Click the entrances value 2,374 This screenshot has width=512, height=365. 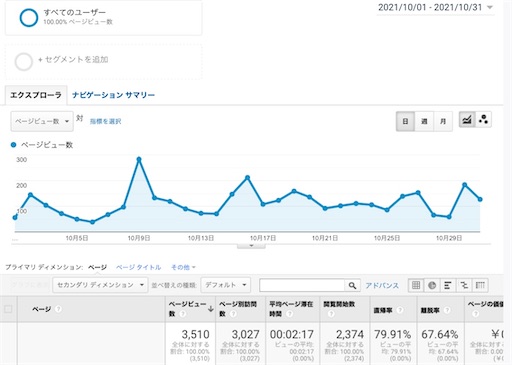[350, 334]
